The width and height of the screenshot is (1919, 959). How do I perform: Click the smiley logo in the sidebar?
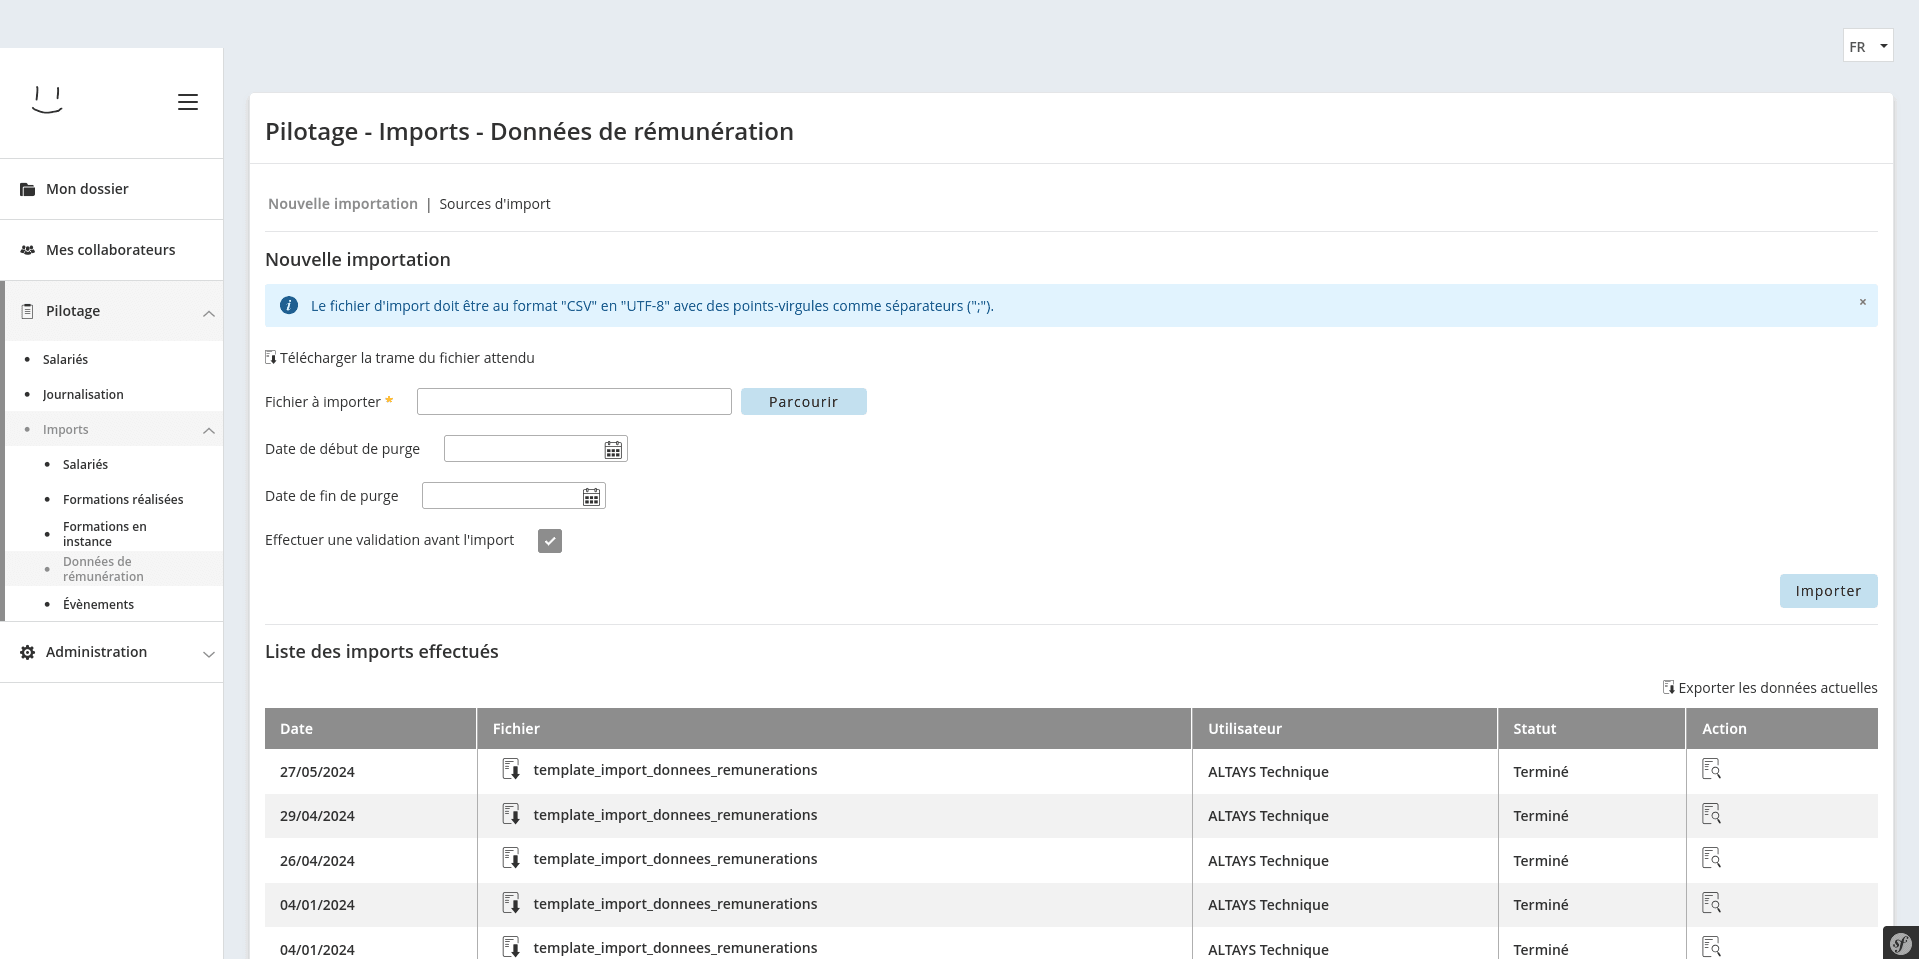pyautogui.click(x=47, y=100)
